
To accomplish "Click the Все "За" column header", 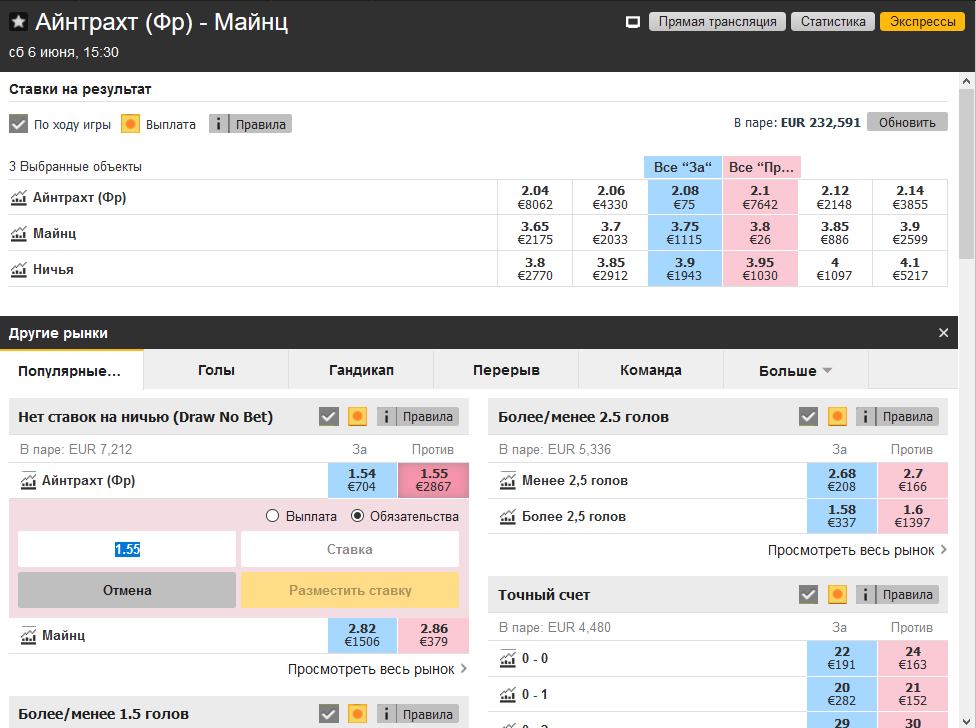I will tap(683, 167).
